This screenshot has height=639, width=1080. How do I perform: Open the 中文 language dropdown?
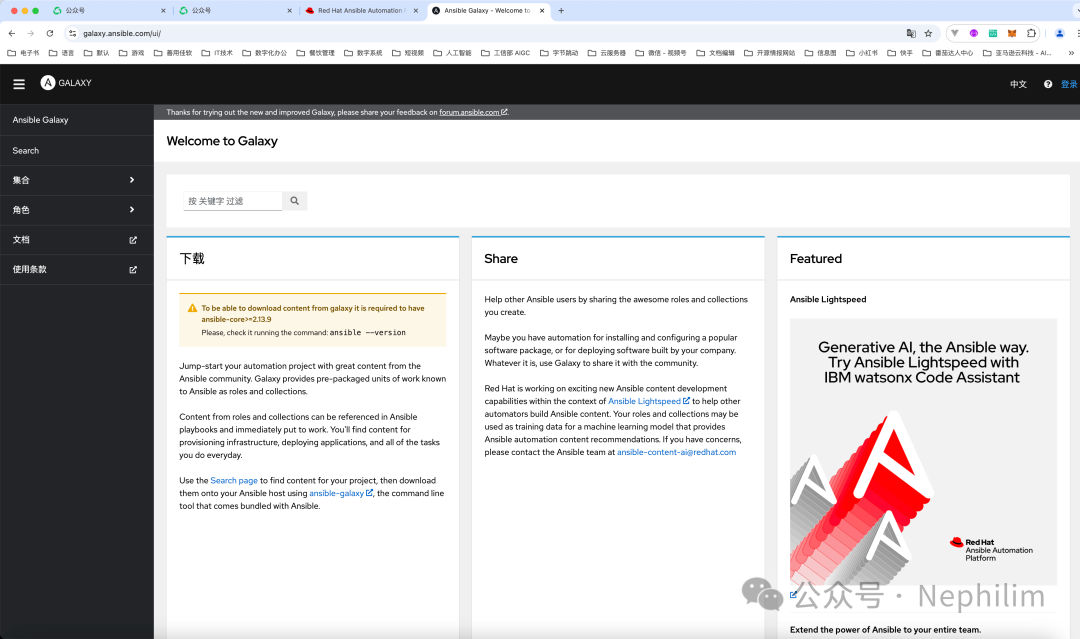[1018, 84]
